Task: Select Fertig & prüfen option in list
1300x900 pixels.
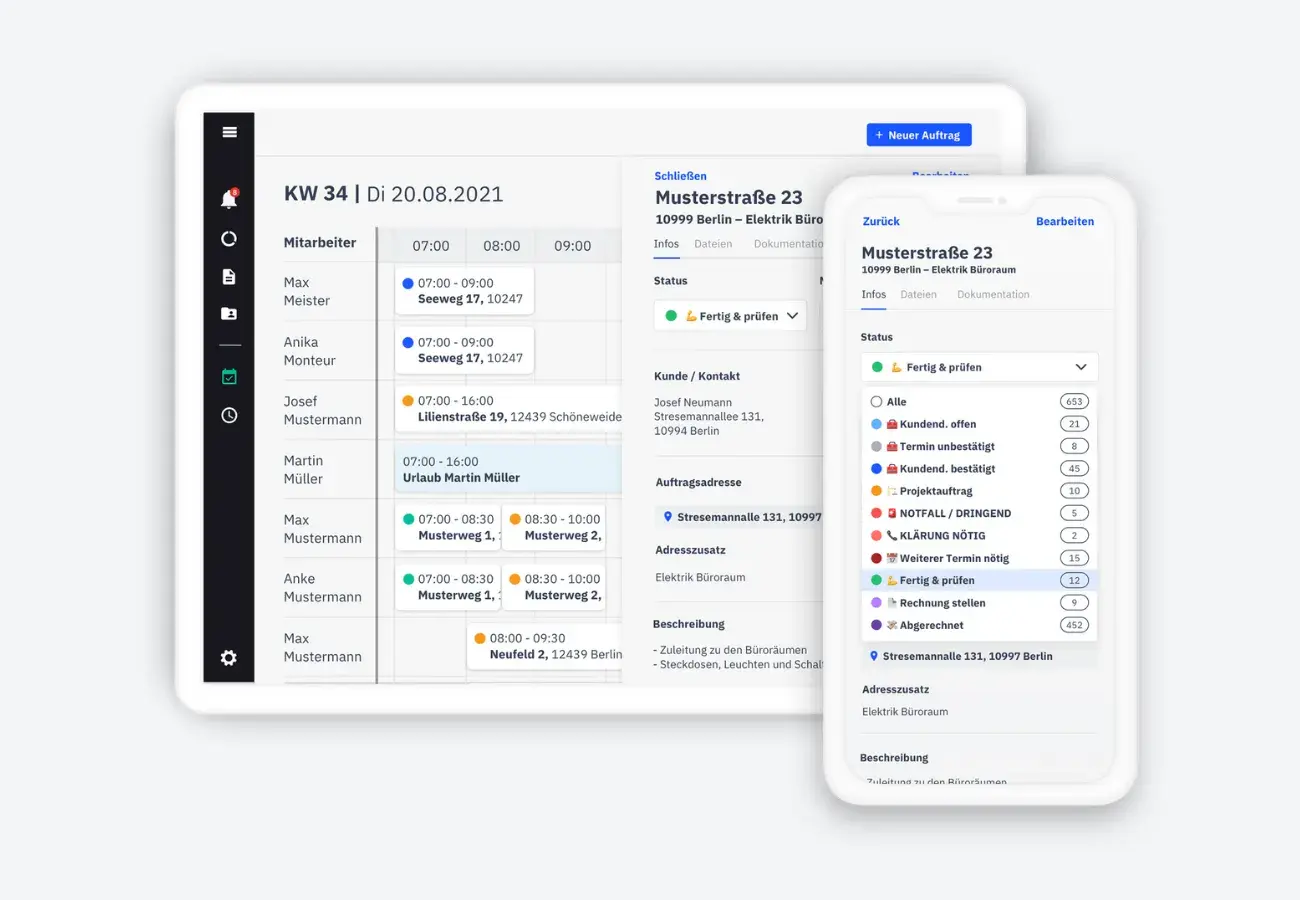Action: (x=980, y=580)
